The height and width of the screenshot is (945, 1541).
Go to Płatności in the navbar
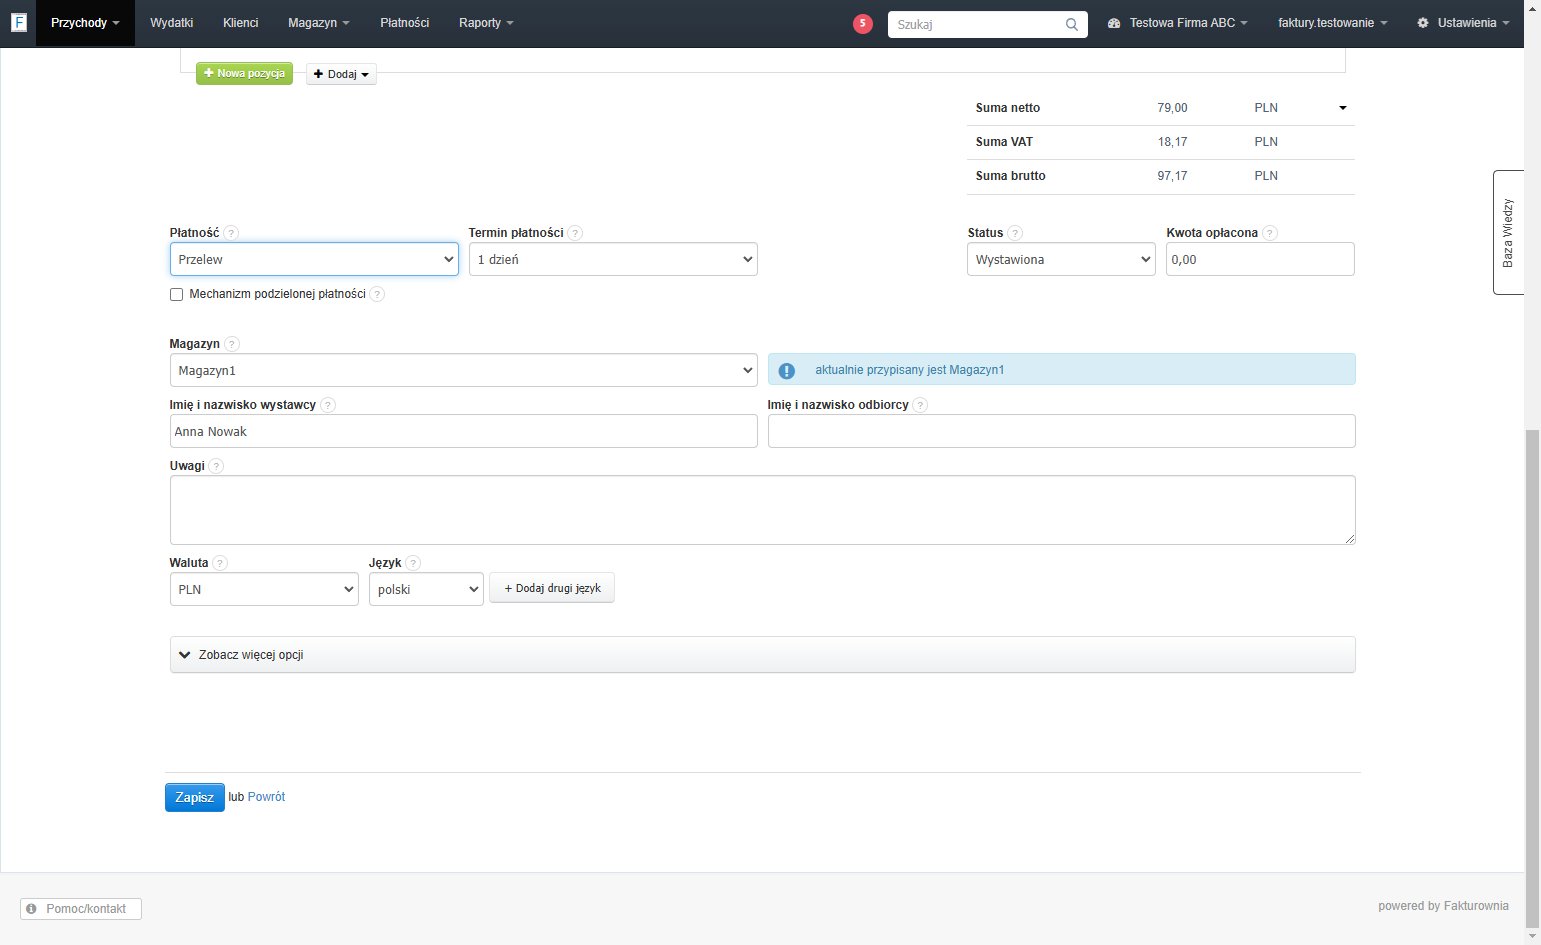point(405,23)
